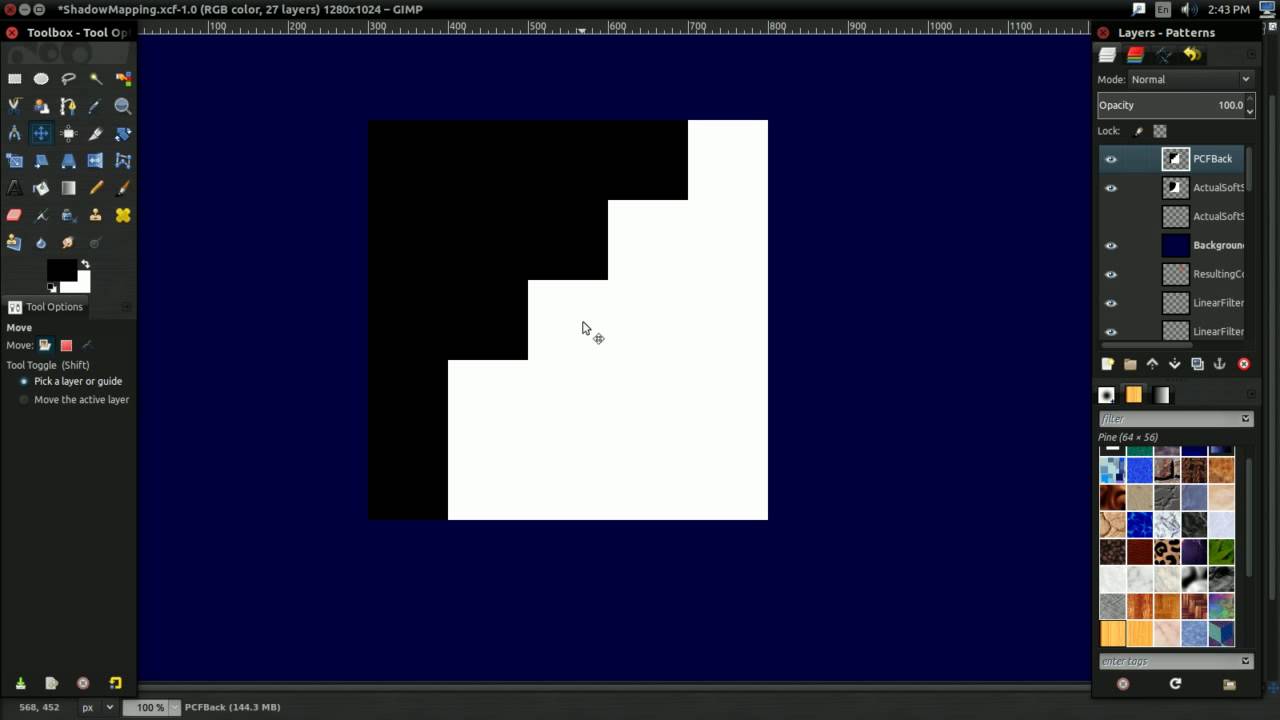Select the Clone stamp tool
Viewport: 1280px width, 720px height.
(95, 215)
